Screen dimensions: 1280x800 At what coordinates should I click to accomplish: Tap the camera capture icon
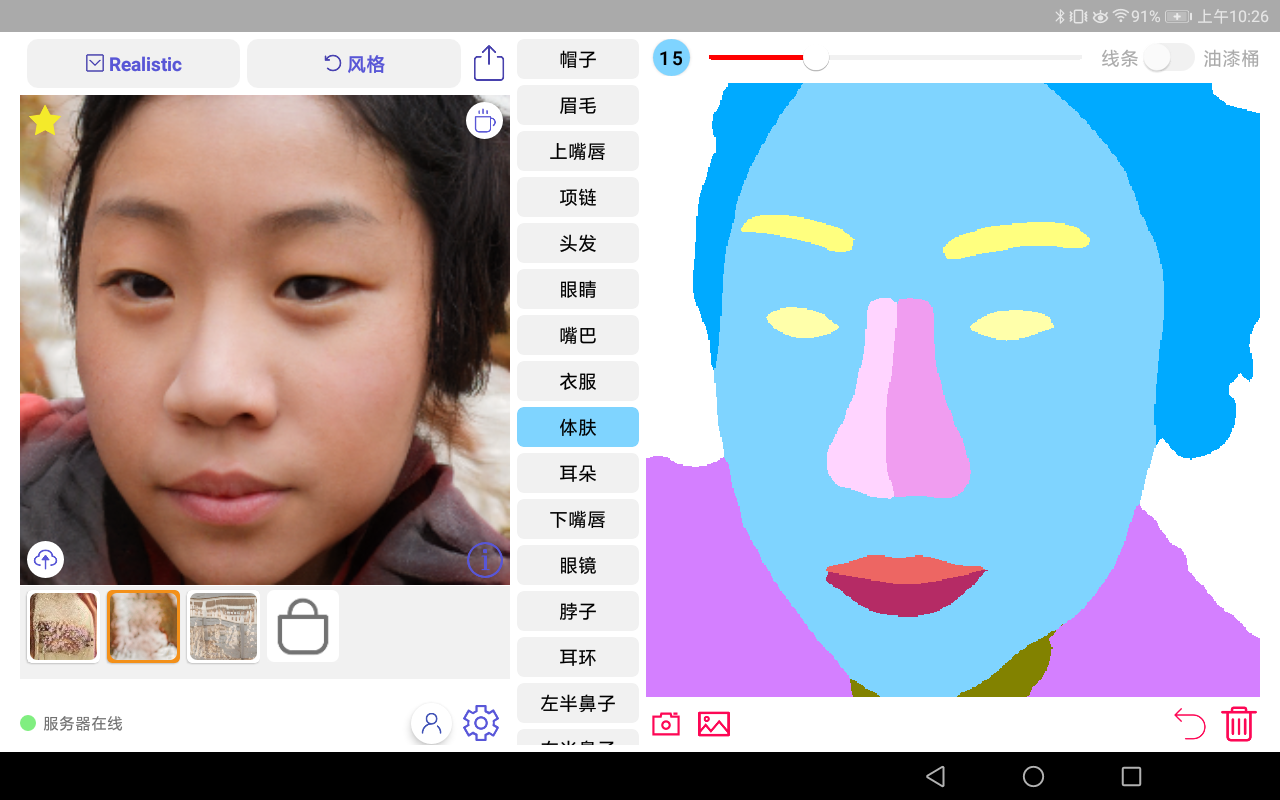click(x=666, y=724)
